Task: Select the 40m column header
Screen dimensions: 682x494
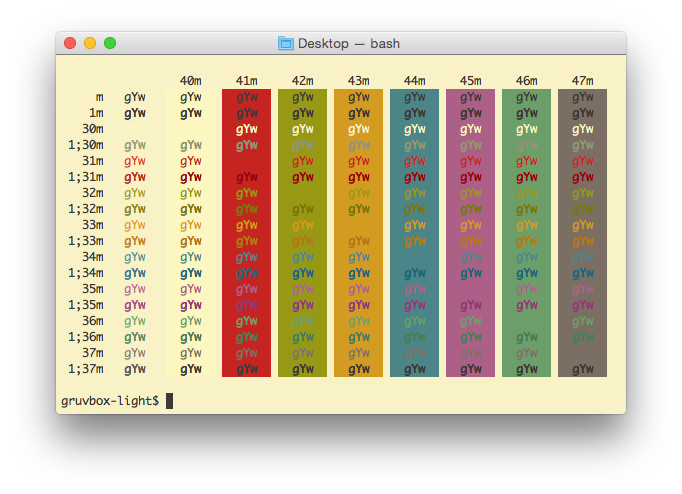Action: pos(191,81)
